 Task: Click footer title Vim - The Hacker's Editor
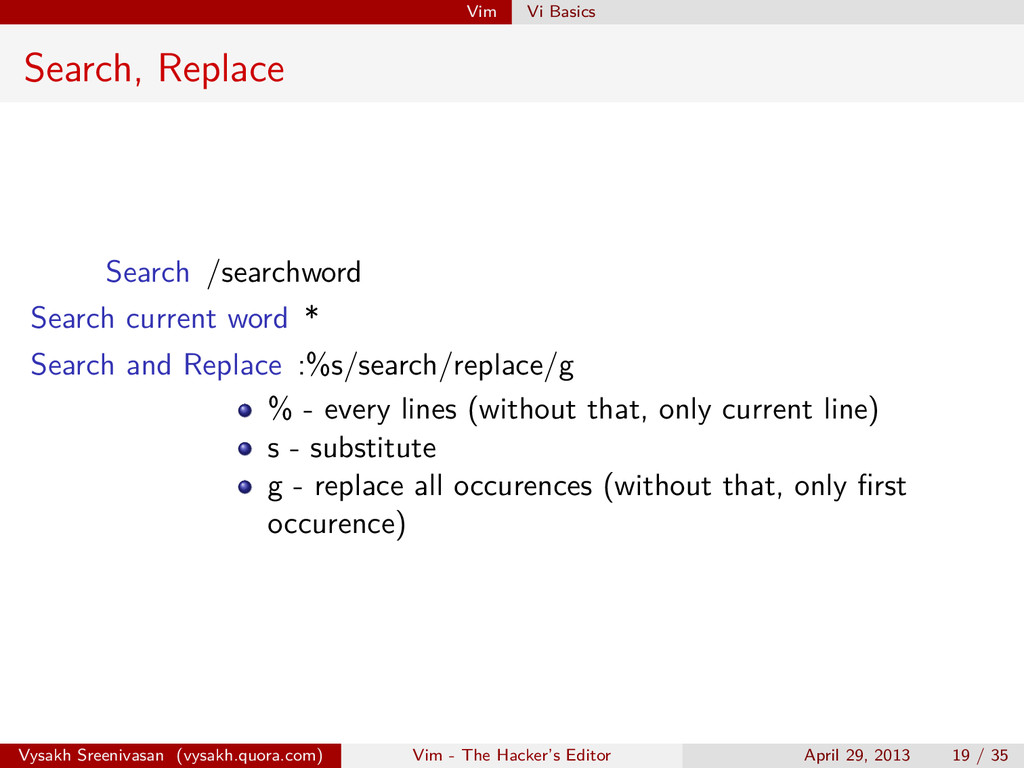(x=511, y=756)
